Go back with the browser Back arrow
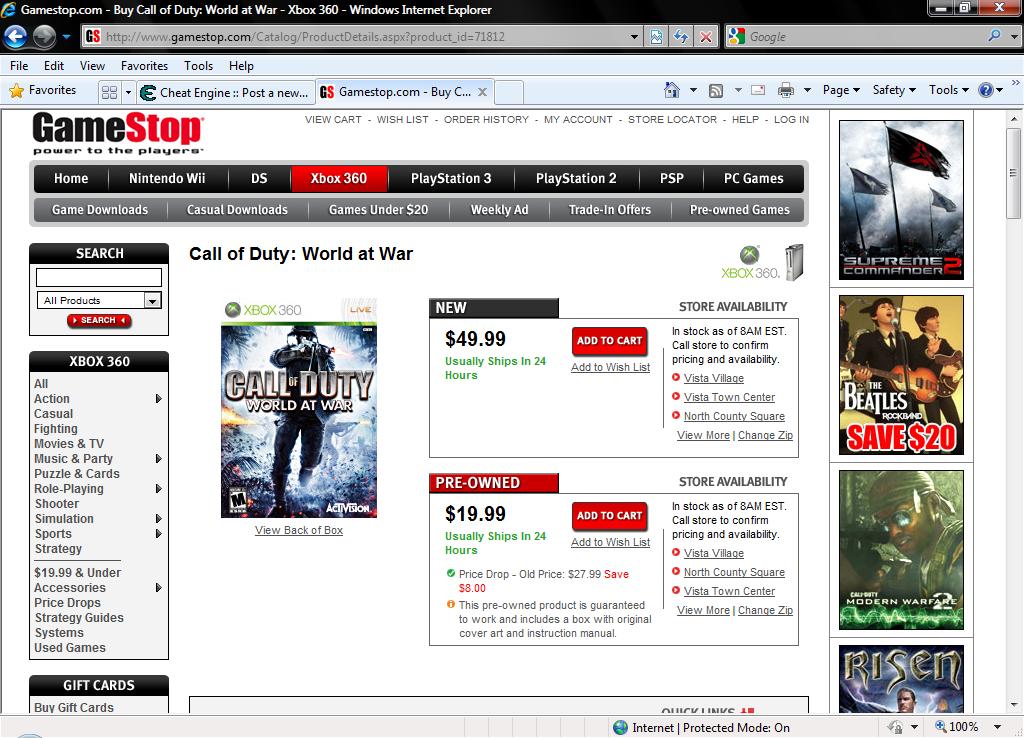The height and width of the screenshot is (738, 1024). tap(15, 37)
